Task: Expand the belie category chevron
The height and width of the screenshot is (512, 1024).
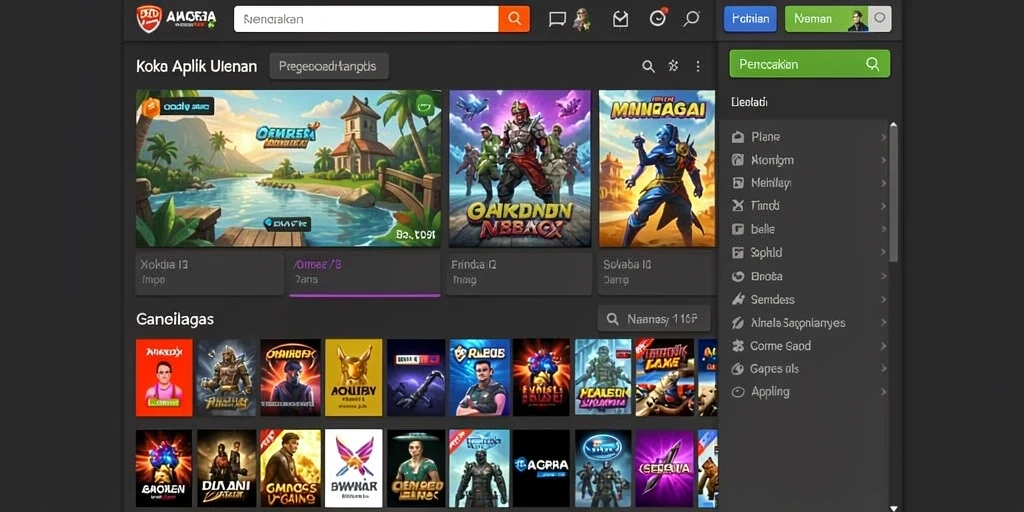Action: click(x=884, y=229)
